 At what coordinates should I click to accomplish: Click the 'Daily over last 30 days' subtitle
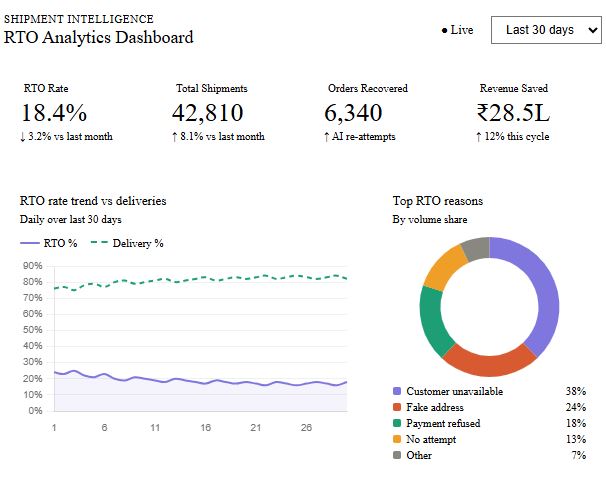click(x=71, y=220)
